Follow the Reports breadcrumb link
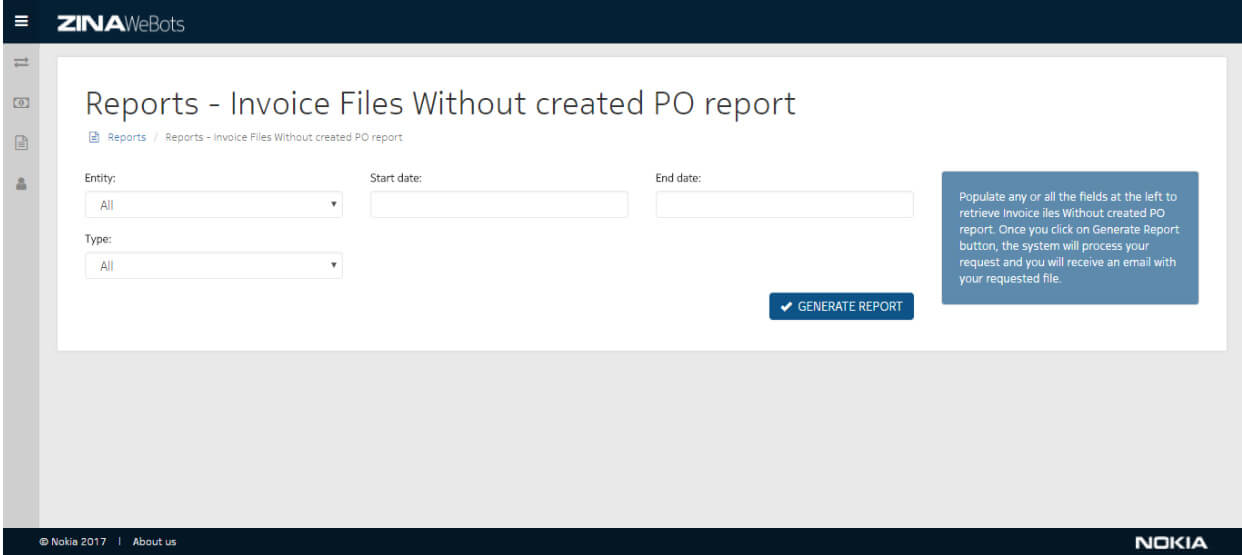Image resolution: width=1242 pixels, height=555 pixels. coord(127,137)
